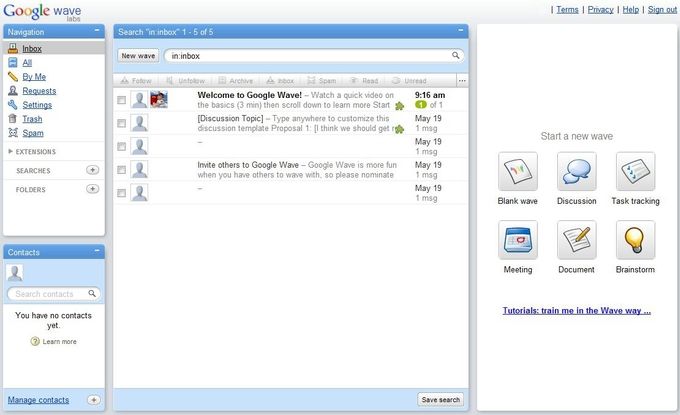Tick the Welcome to Google Wave checkbox
Image resolution: width=680 pixels, height=415 pixels.
coord(121,100)
